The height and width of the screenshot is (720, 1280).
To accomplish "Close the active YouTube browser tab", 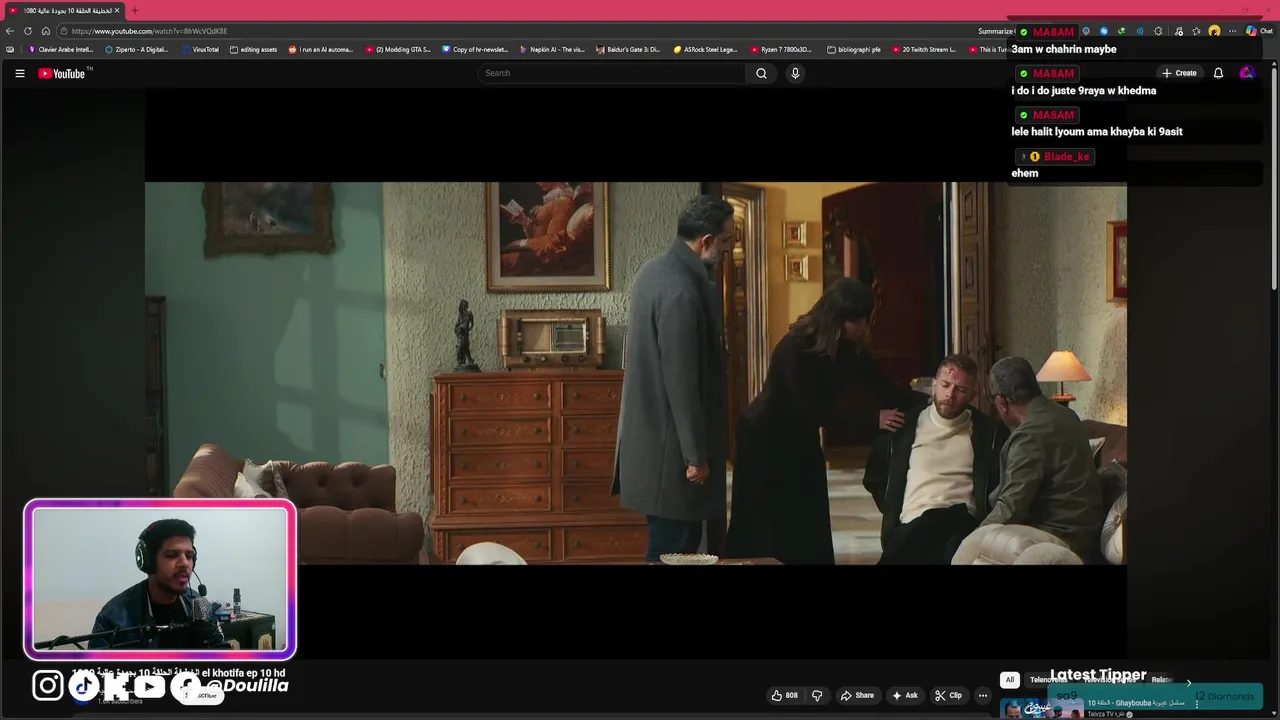I will tap(117, 10).
